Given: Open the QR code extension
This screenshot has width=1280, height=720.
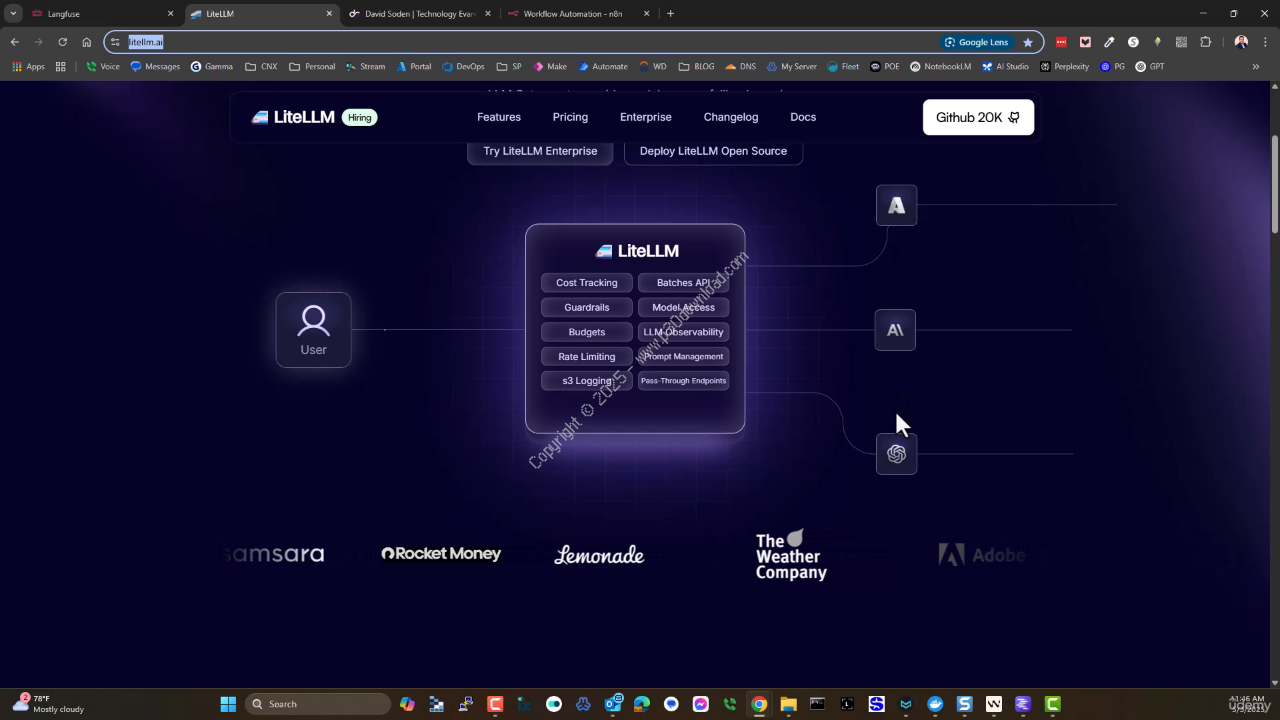Looking at the screenshot, I should 1181,42.
